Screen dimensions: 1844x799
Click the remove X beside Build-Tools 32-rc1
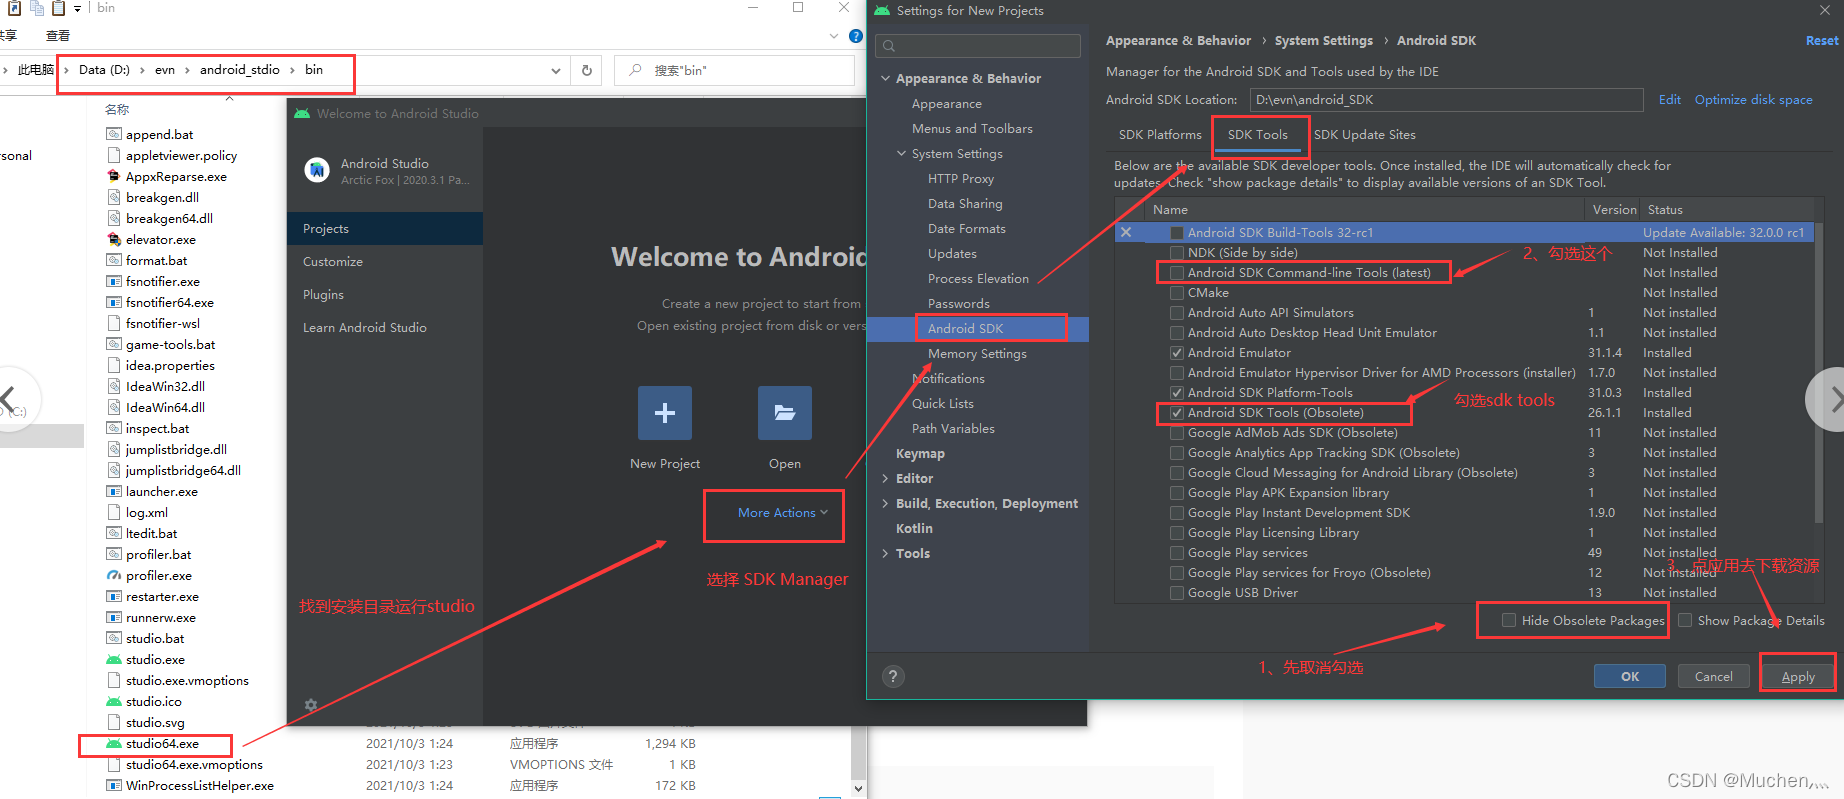1126,232
